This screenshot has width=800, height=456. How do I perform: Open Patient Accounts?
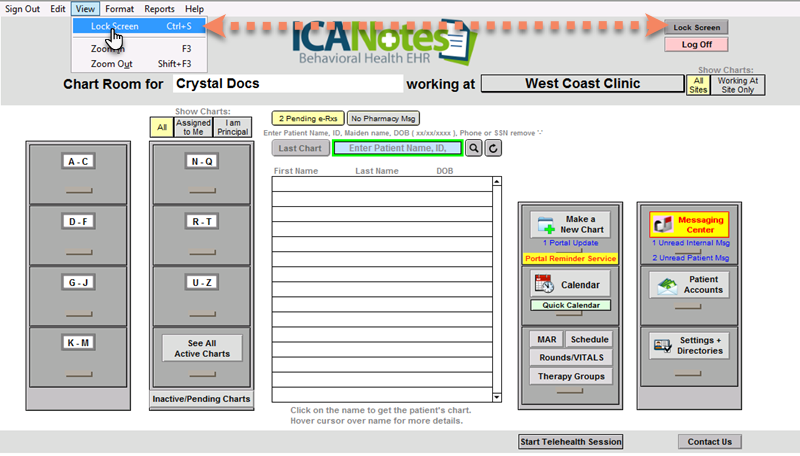(690, 285)
